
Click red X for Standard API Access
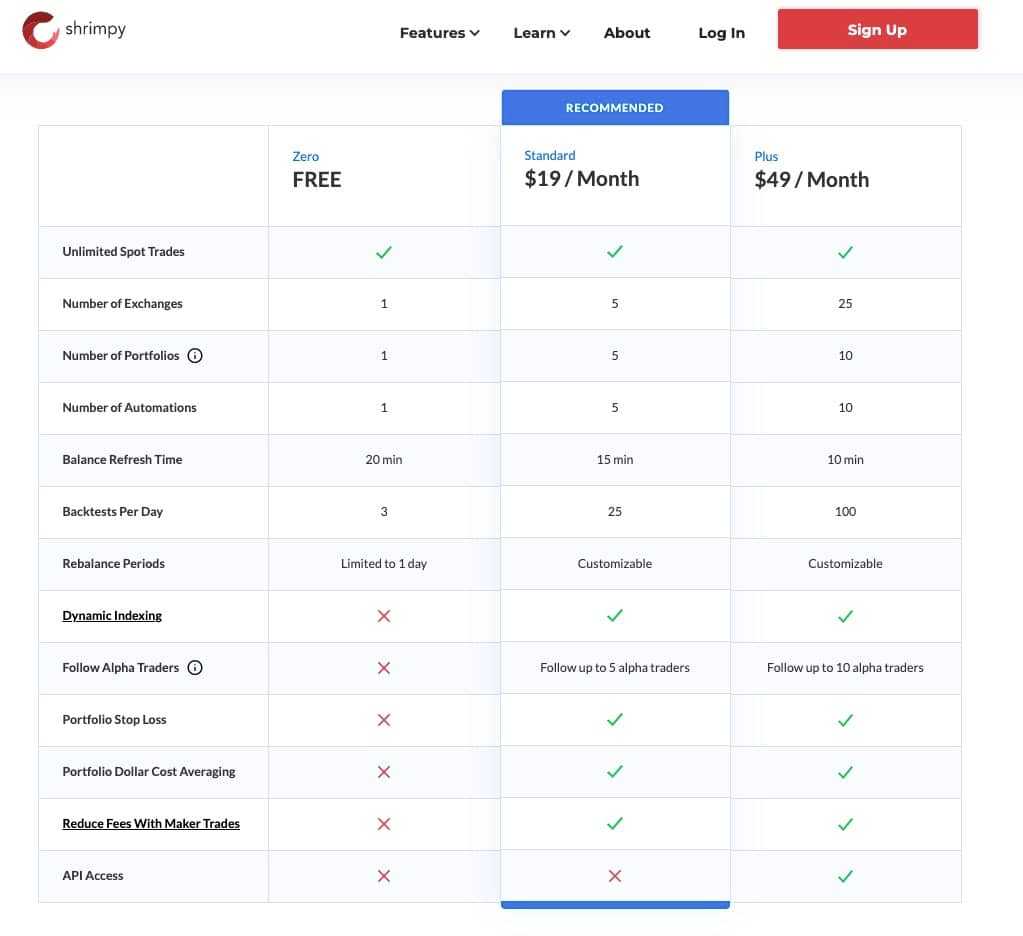(614, 876)
